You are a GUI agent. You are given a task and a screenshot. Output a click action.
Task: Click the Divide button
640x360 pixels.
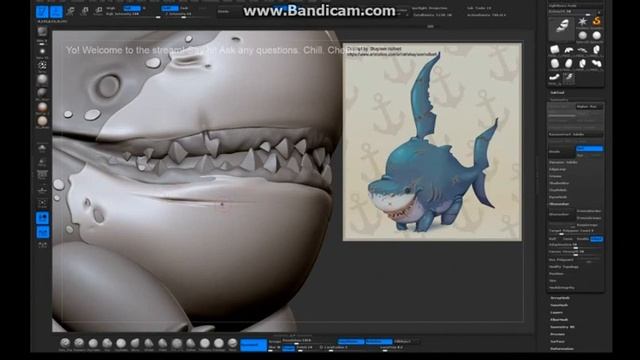[x=561, y=151]
